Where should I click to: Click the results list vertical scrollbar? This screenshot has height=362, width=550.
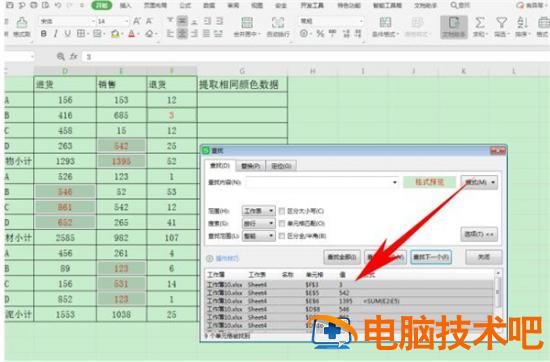(x=498, y=301)
